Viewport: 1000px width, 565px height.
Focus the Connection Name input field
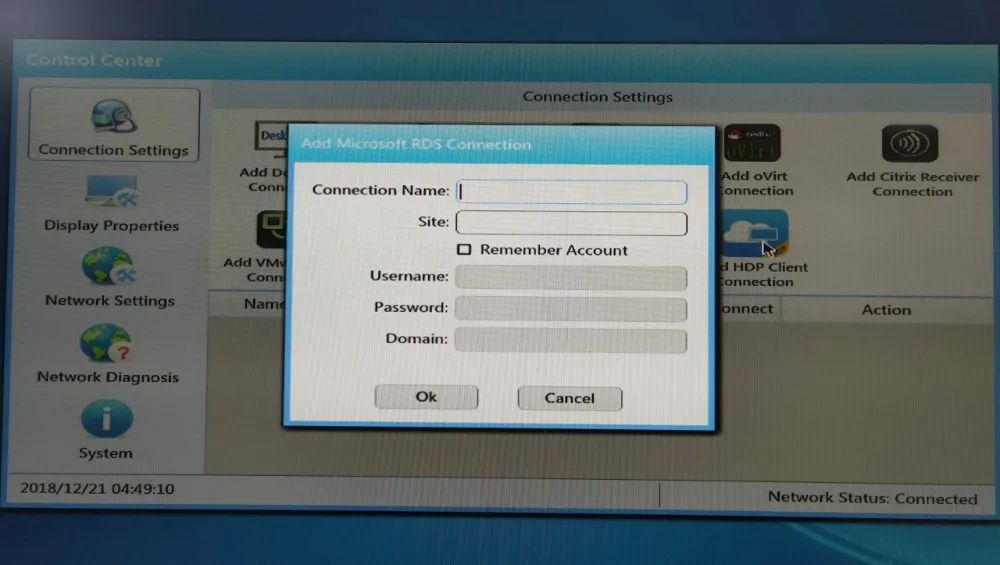(571, 191)
